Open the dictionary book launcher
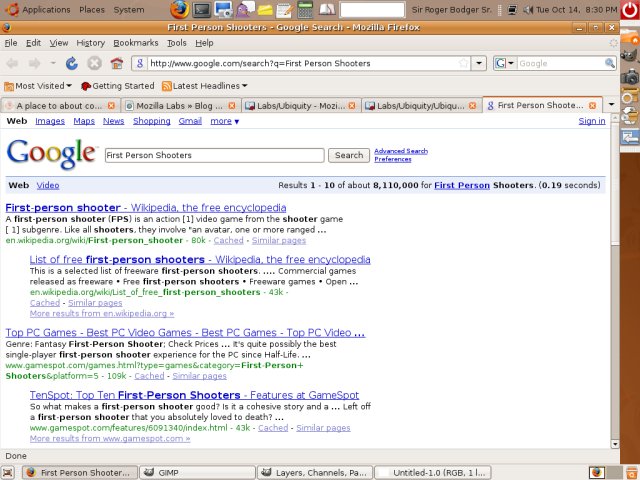 coord(327,9)
